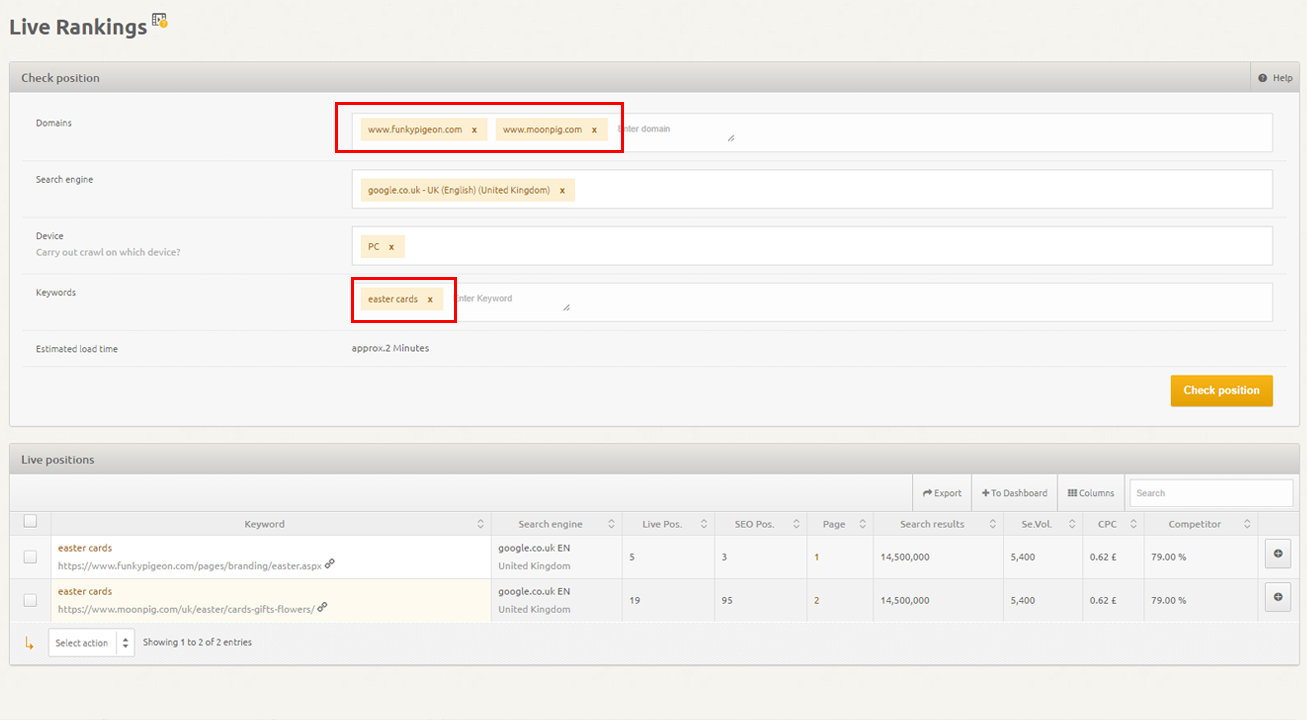Remove the easter cards keyword tag
The image size is (1307, 720).
(430, 299)
